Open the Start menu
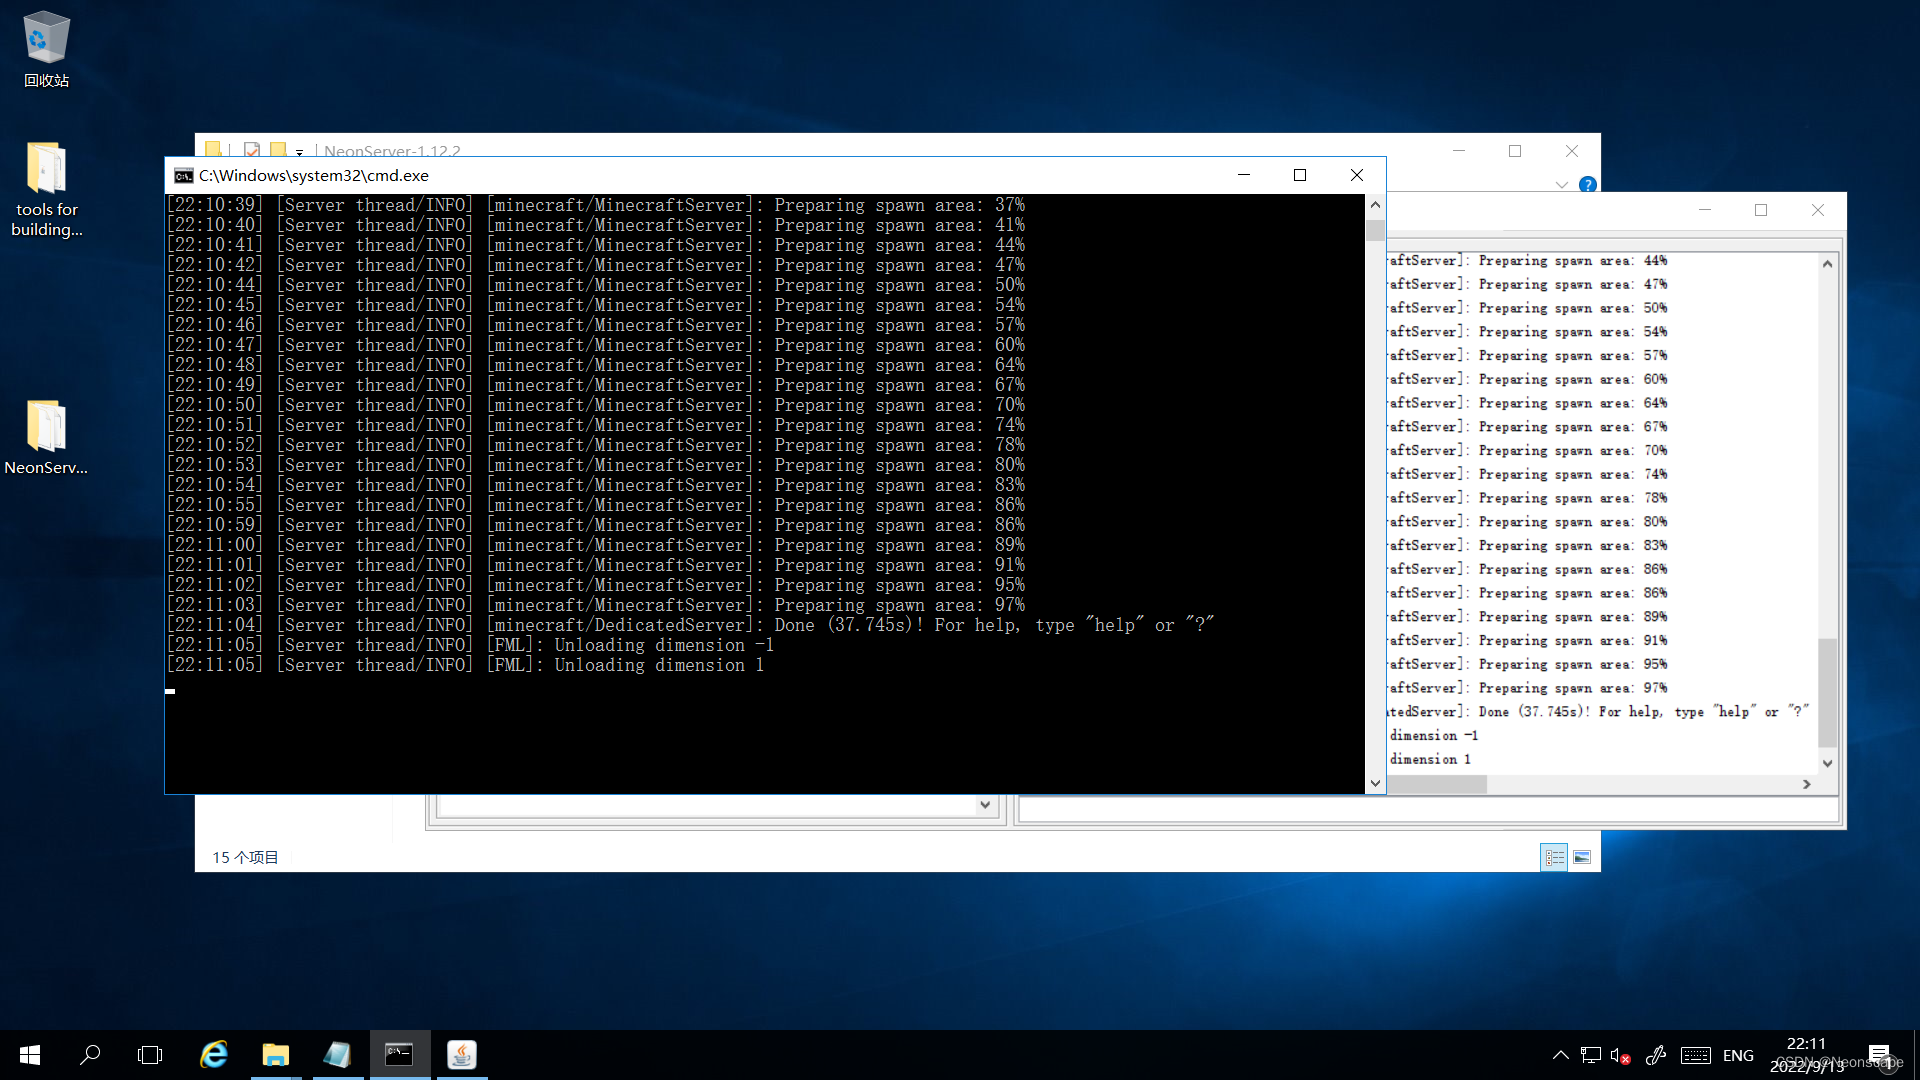 pos(30,1055)
